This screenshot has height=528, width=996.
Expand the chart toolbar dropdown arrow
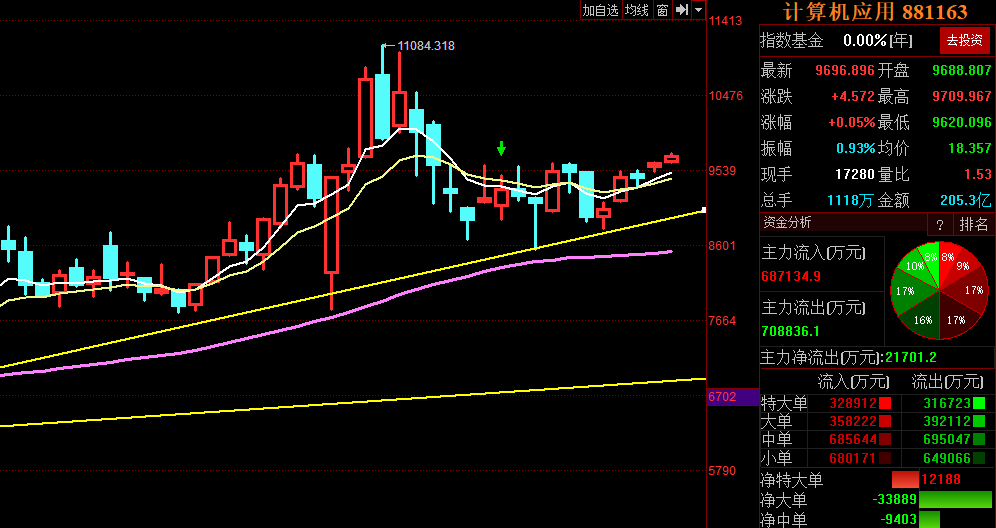(698, 10)
